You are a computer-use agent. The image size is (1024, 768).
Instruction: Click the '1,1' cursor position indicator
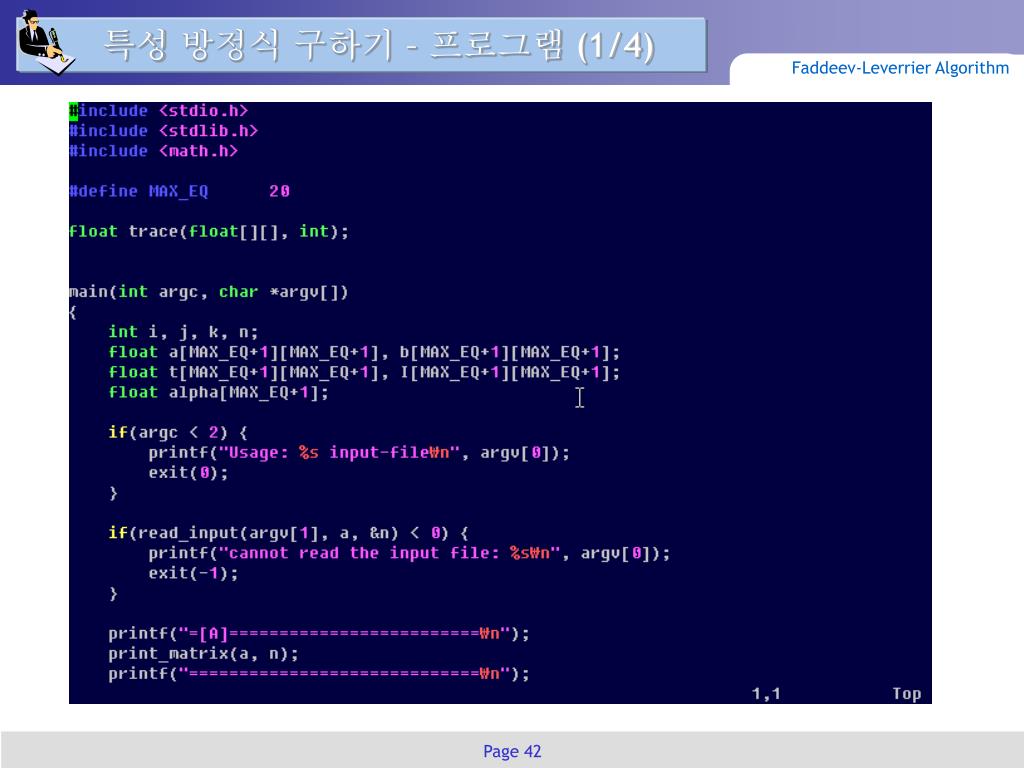(x=766, y=694)
